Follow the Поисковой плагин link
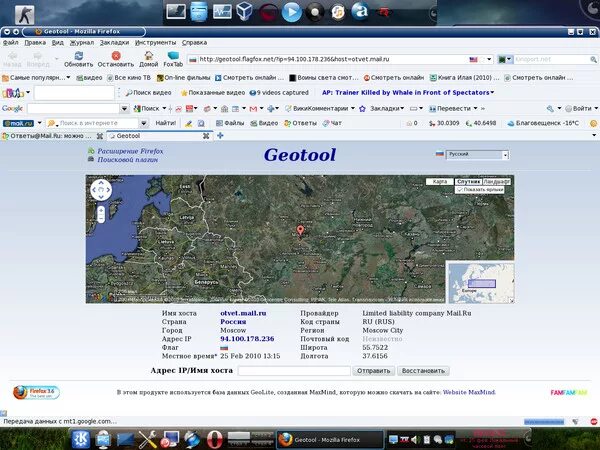The width and height of the screenshot is (600, 450). [x=127, y=160]
